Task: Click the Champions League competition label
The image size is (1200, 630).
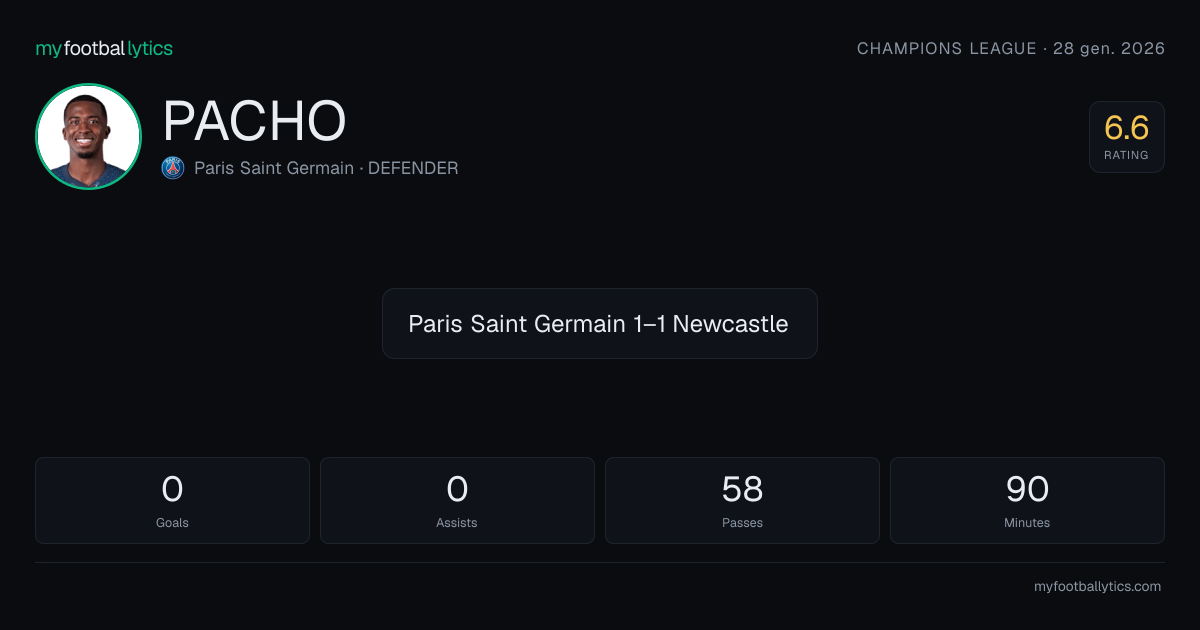Action: [947, 48]
